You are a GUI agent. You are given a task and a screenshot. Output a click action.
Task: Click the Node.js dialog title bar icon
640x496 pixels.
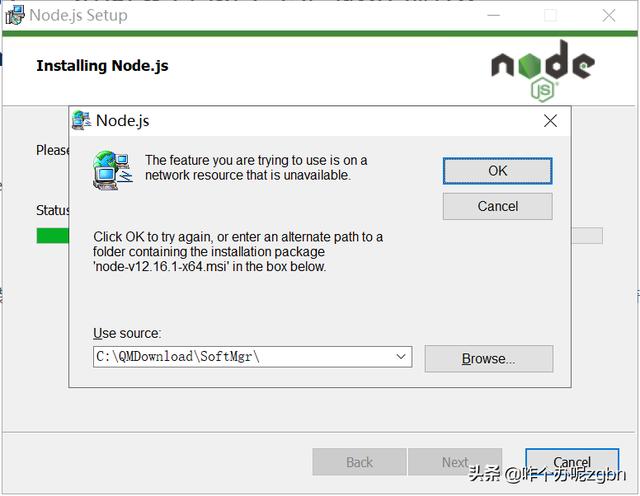[x=81, y=120]
